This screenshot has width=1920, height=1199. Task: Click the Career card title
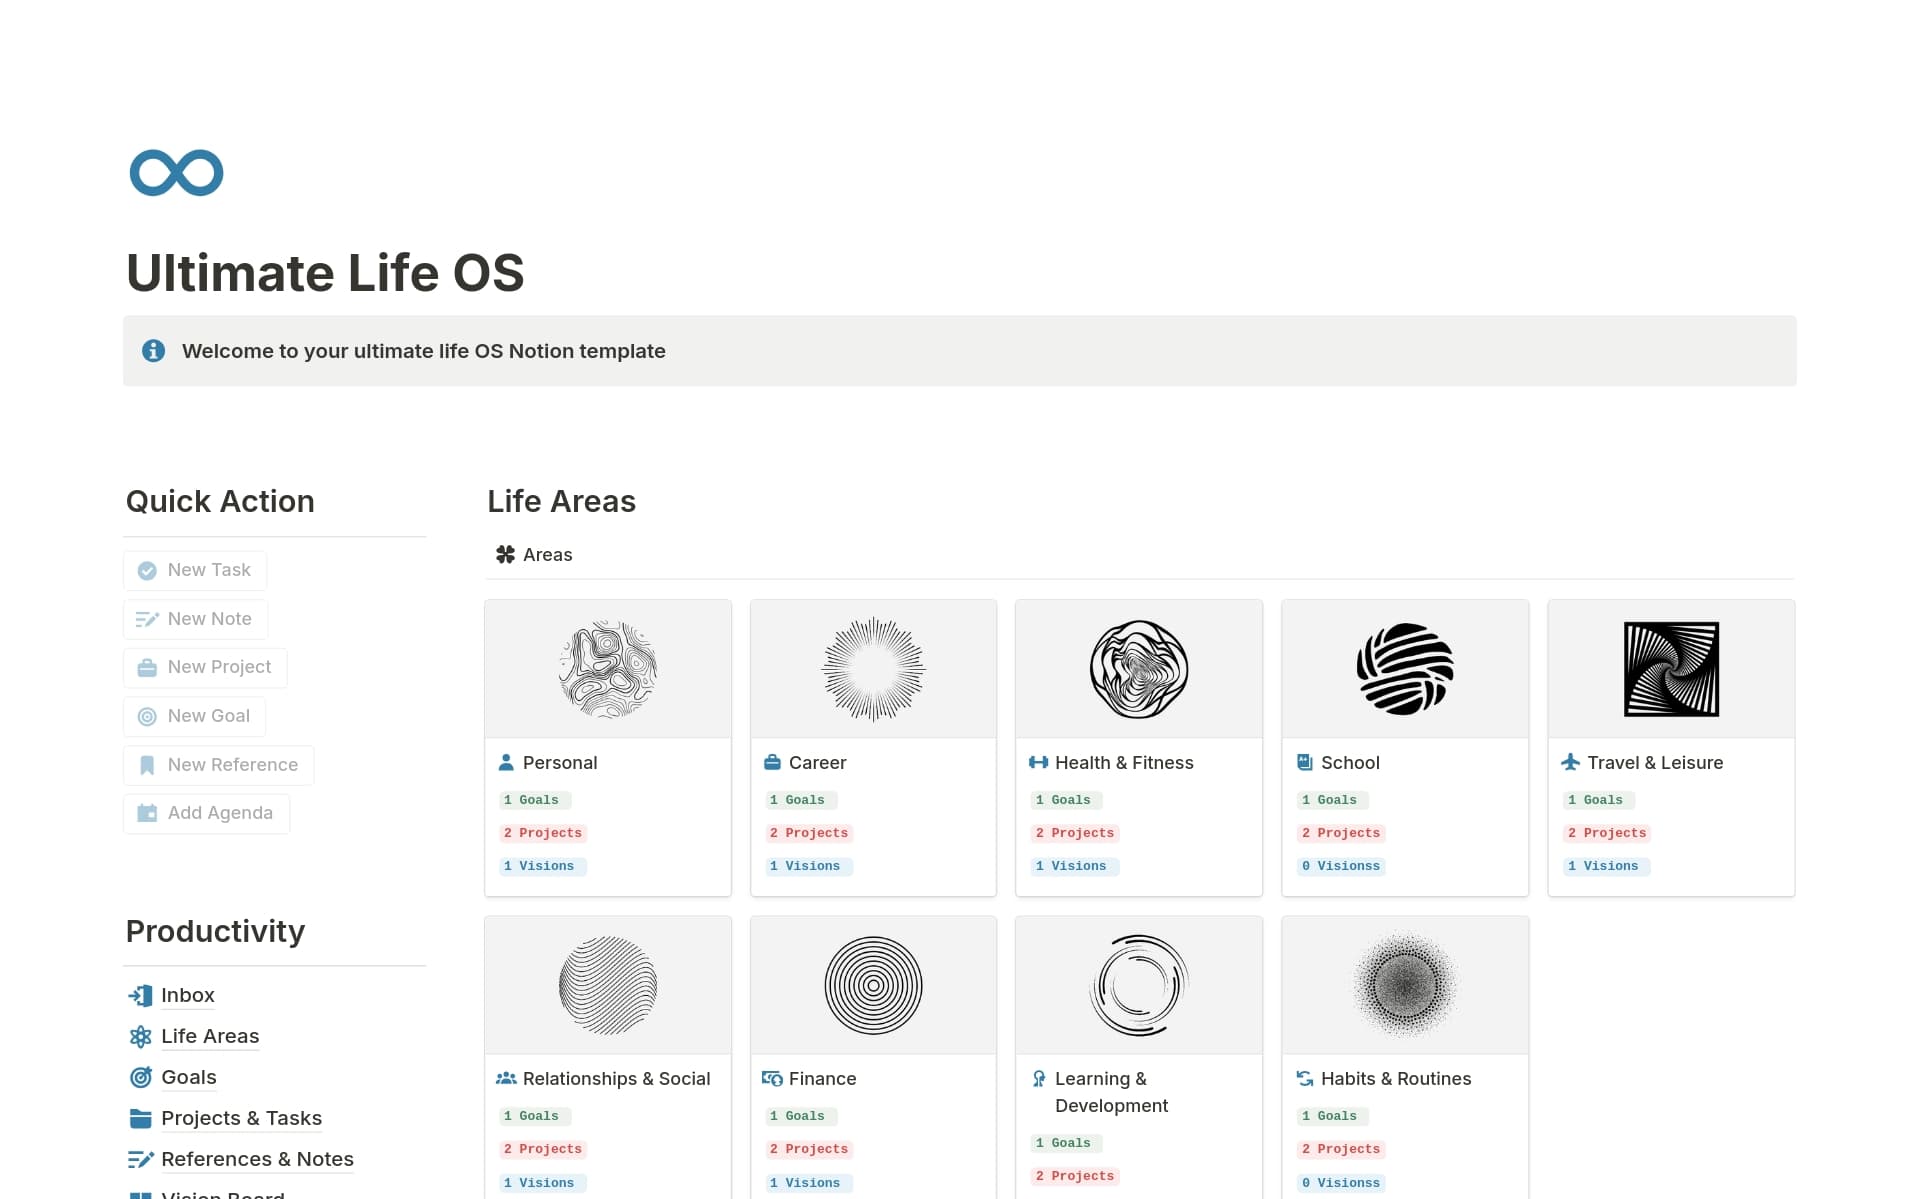pos(817,763)
